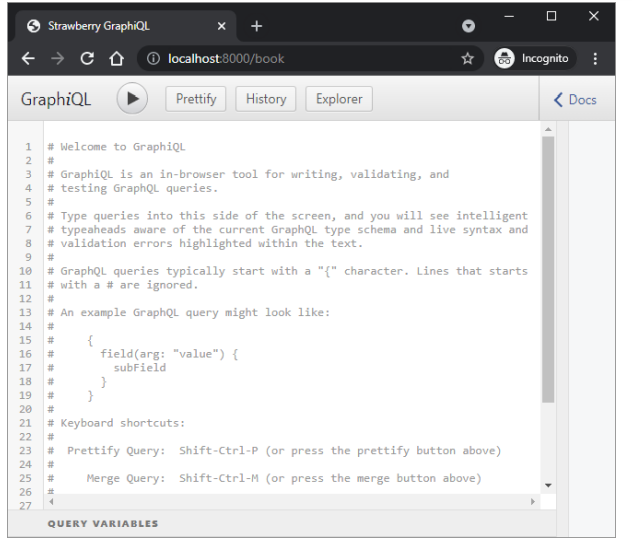
Task: Reload the localhost page
Action: [x=87, y=58]
